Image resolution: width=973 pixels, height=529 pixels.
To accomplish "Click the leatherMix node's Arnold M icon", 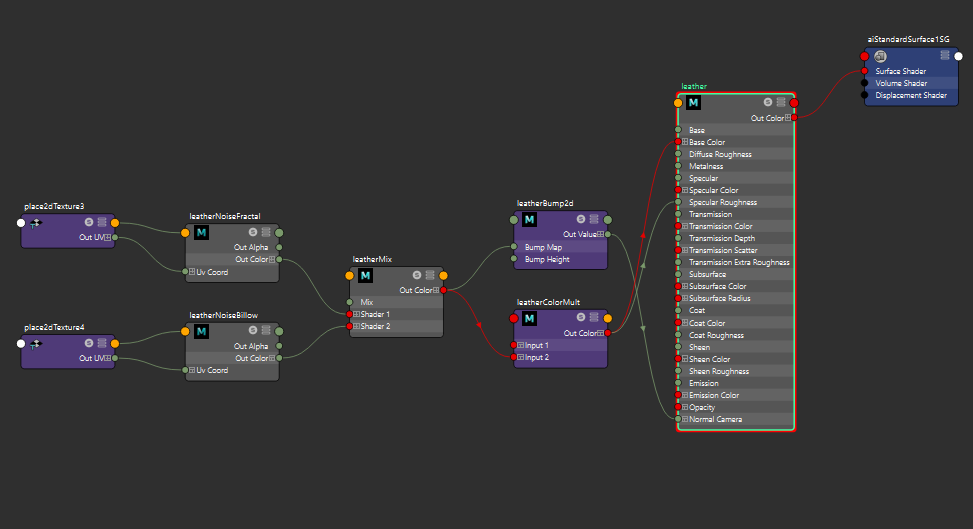I will tap(366, 275).
